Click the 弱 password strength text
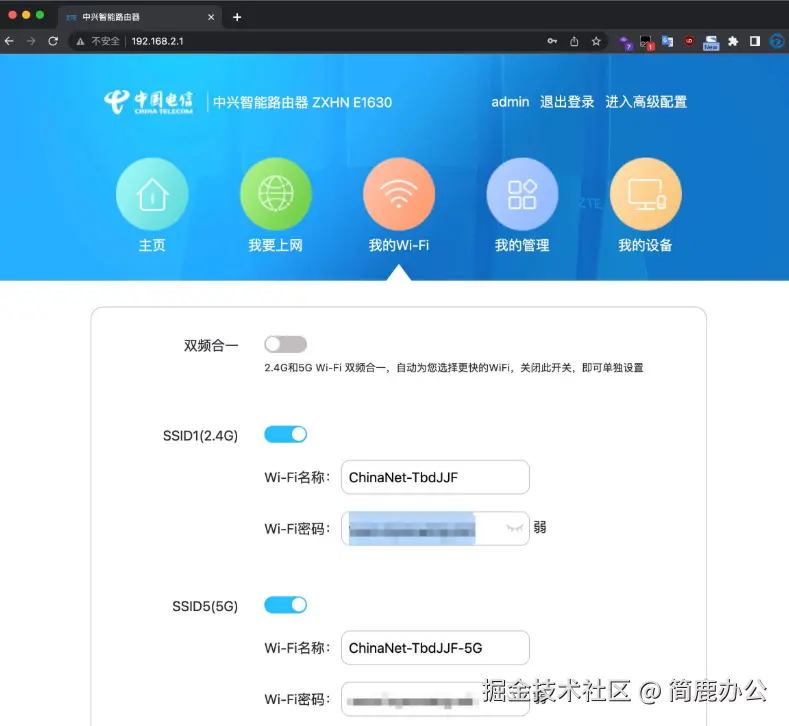This screenshot has height=726, width=789. 540,527
